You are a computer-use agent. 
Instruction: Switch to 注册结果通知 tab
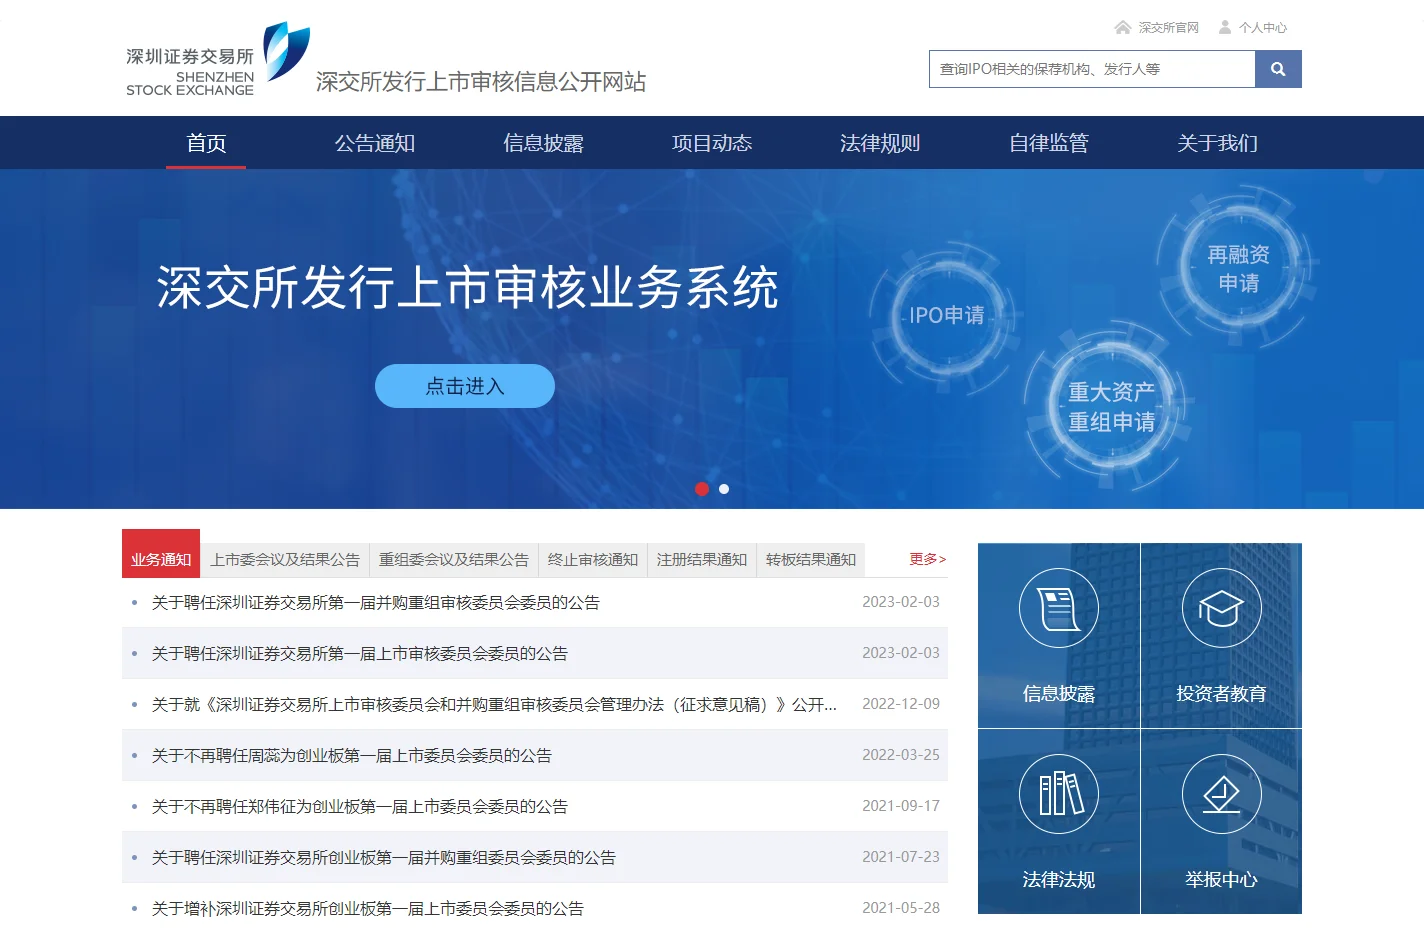[702, 560]
